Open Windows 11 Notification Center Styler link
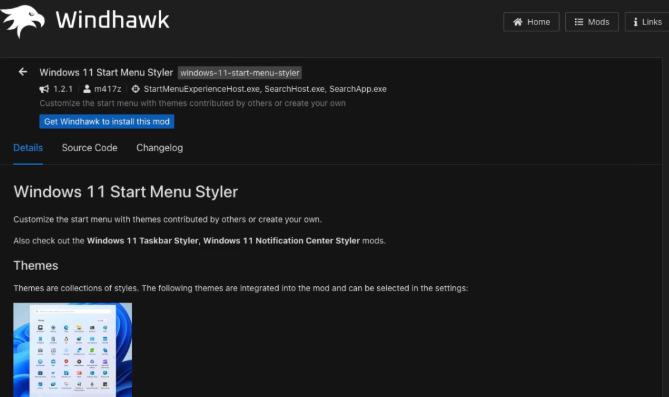This screenshot has height=397, width=669. pyautogui.click(x=282, y=241)
